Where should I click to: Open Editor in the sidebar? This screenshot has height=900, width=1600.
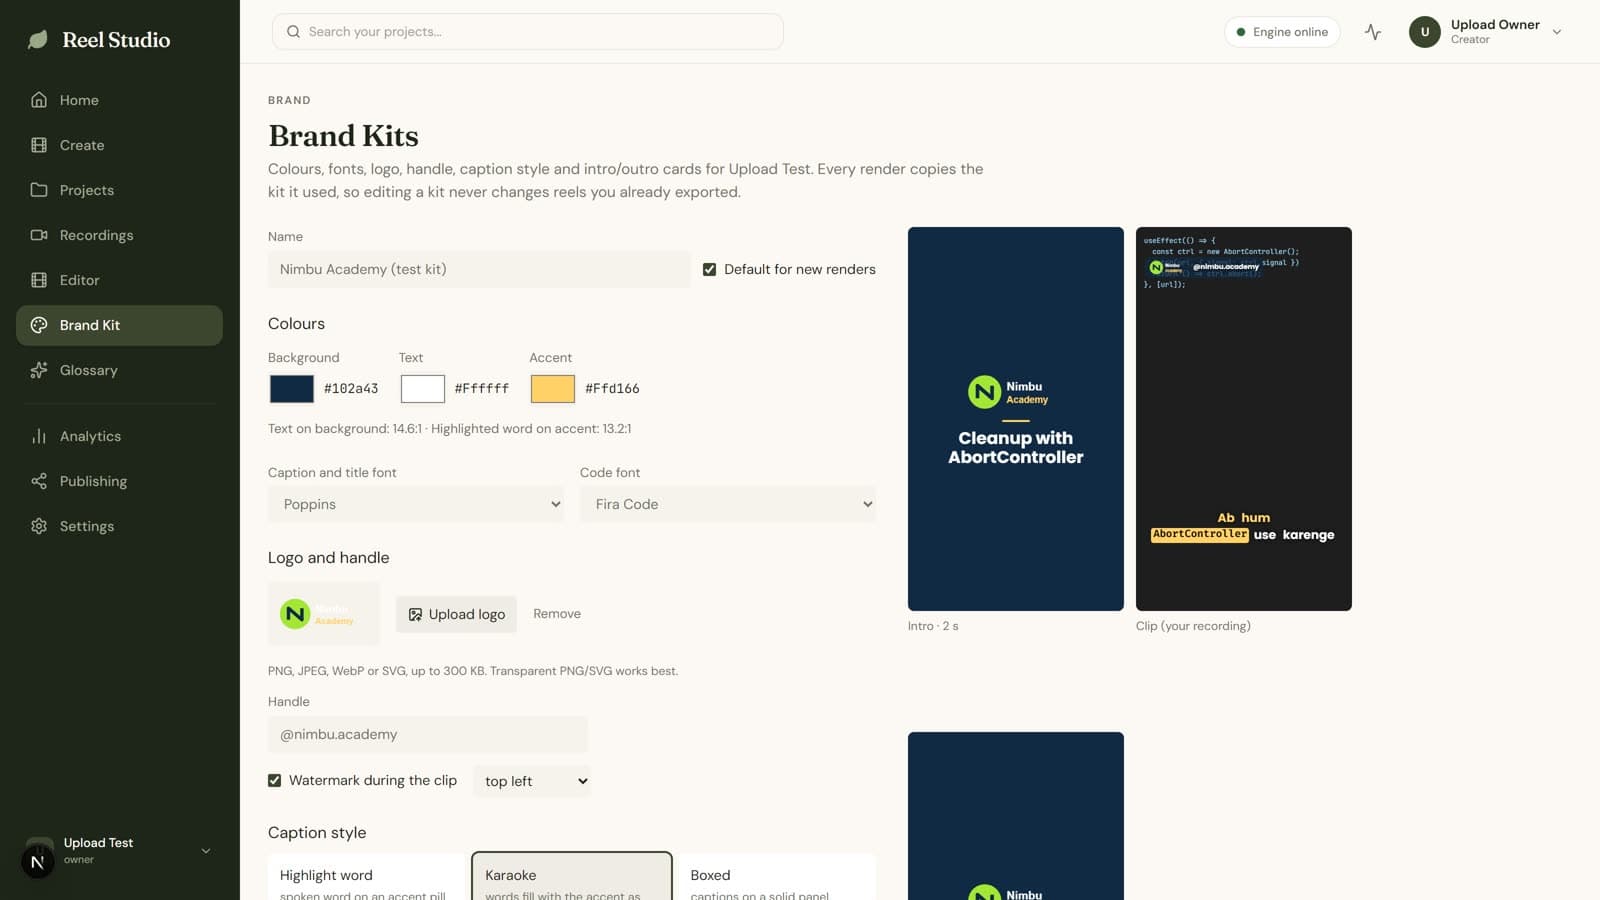click(119, 280)
